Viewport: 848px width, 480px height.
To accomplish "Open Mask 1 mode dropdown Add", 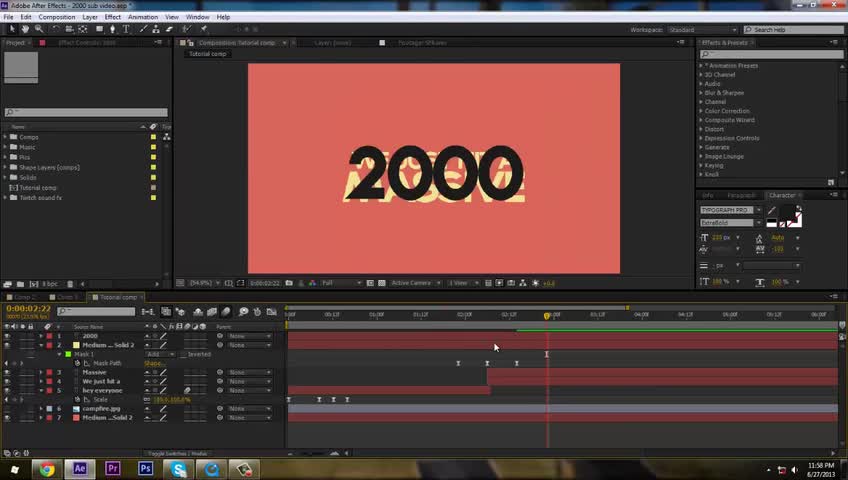I will pyautogui.click(x=160, y=355).
